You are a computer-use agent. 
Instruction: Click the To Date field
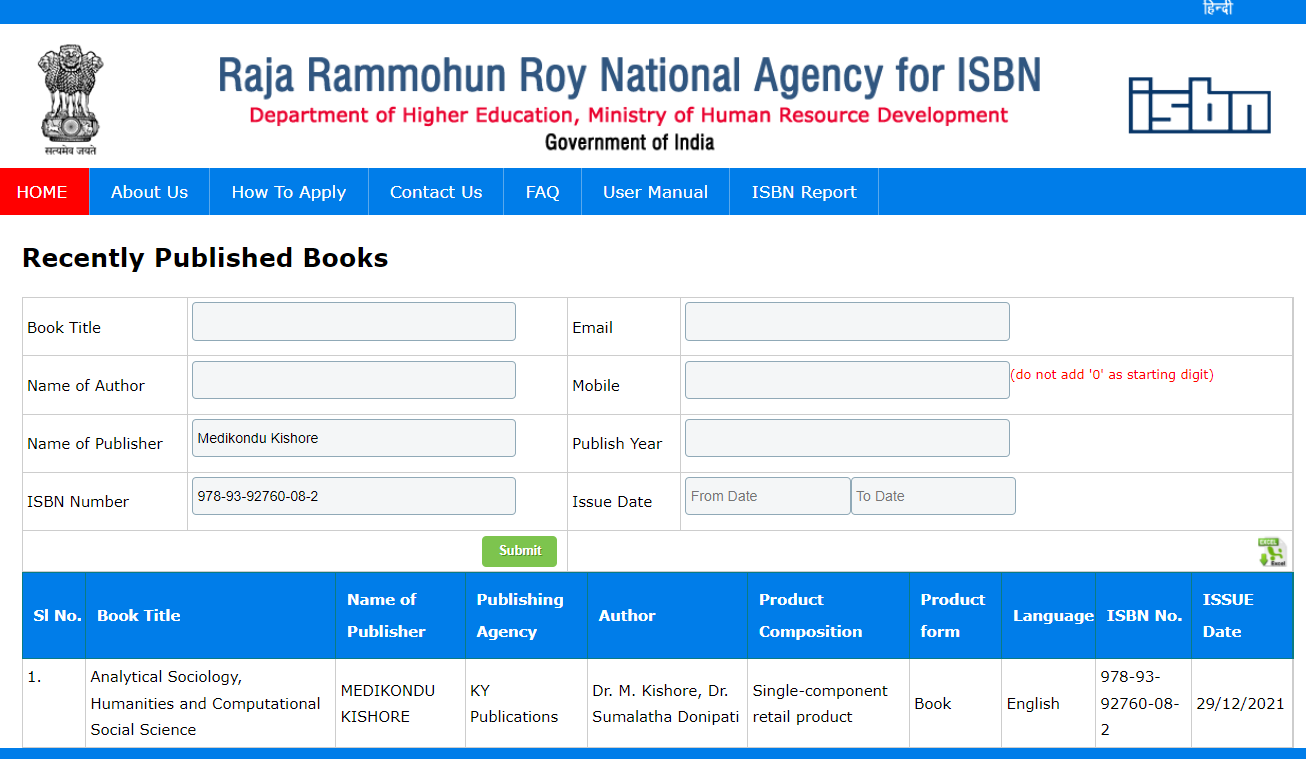(x=933, y=496)
